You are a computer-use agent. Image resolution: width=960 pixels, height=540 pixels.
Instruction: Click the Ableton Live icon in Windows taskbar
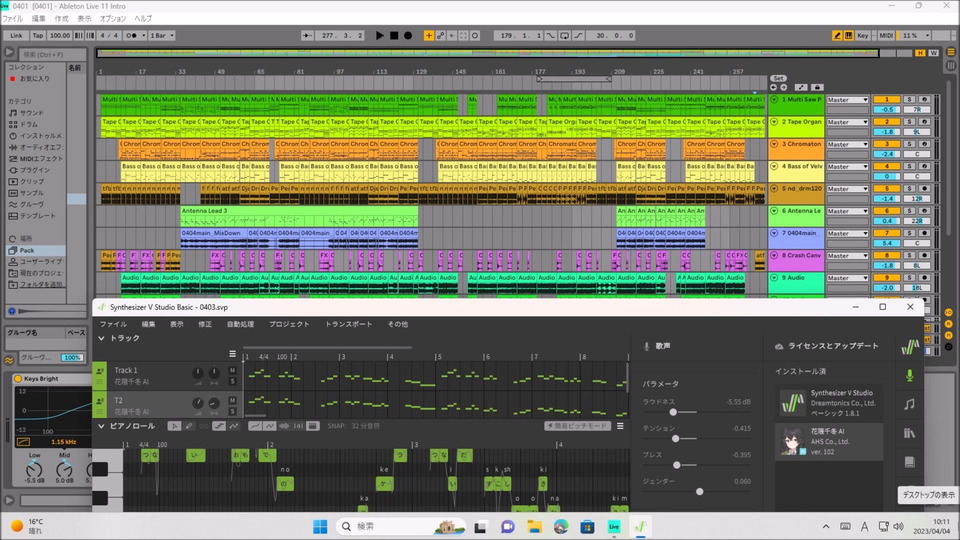(614, 526)
